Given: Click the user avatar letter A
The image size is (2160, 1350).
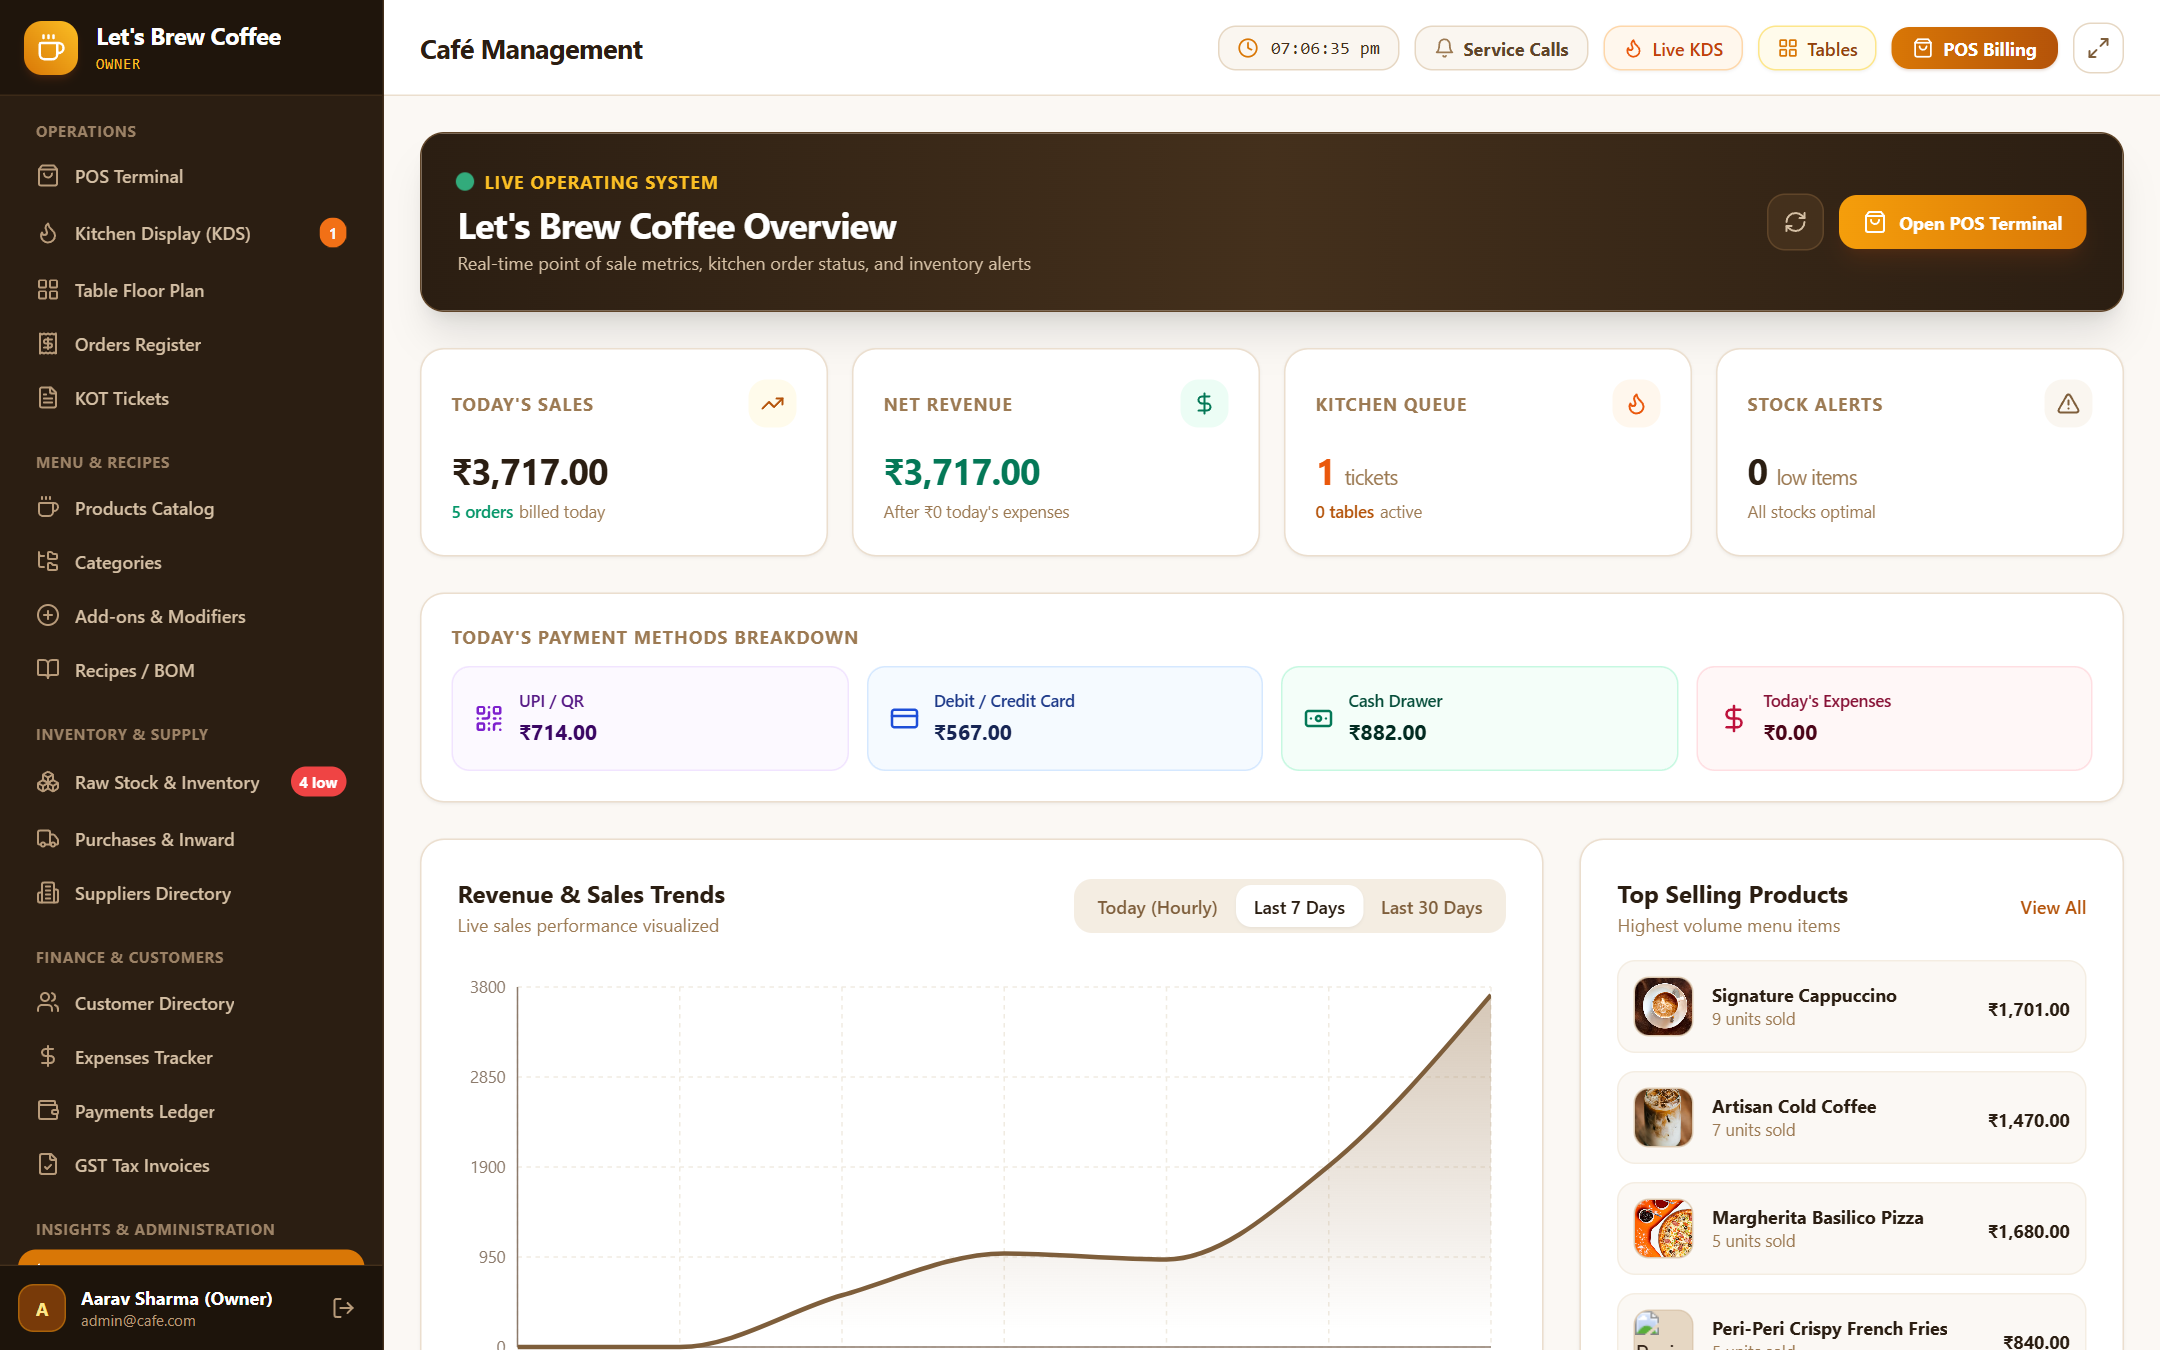Looking at the screenshot, I should tap(42, 1308).
